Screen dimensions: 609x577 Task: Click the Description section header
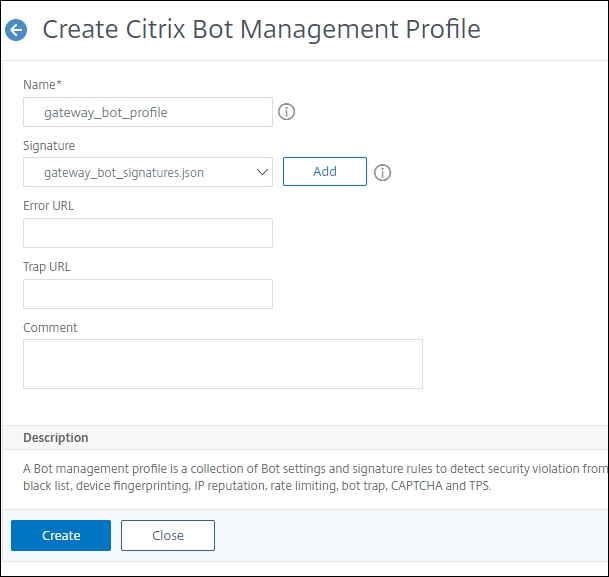56,438
